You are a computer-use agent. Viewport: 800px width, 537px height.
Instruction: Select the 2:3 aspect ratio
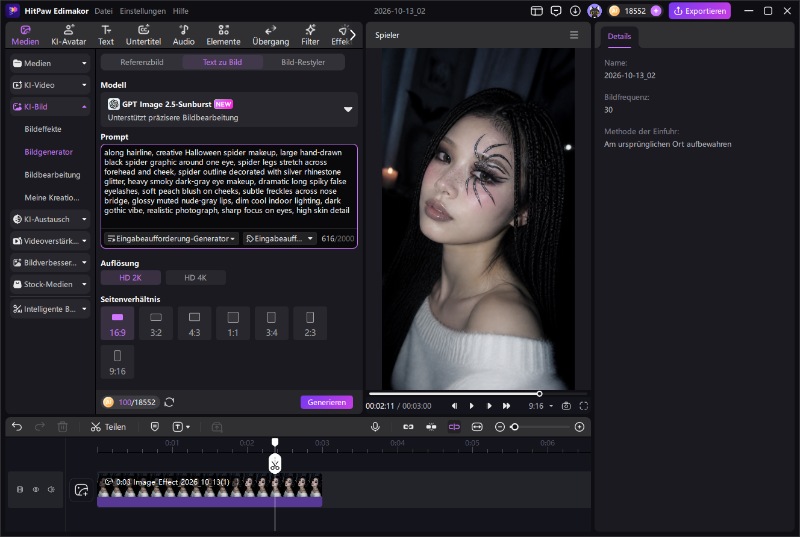point(310,323)
